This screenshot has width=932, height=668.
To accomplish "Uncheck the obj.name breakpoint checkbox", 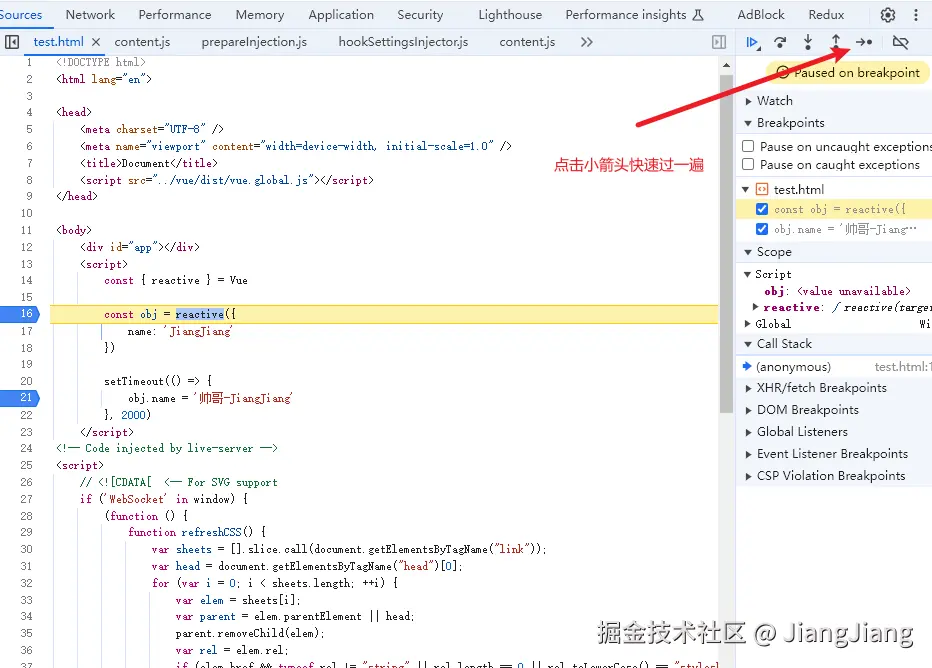I will (x=761, y=229).
